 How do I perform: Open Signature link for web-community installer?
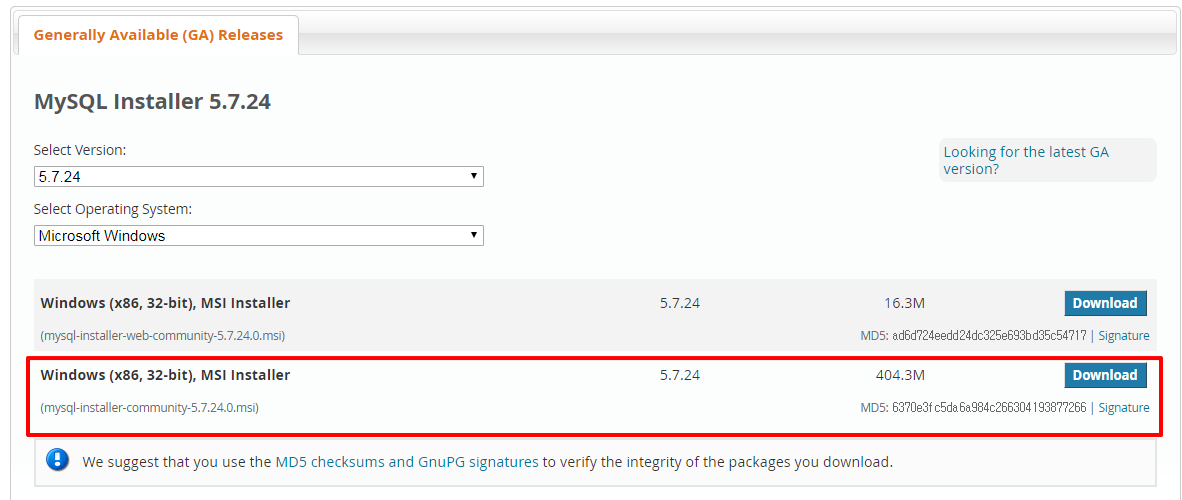pyautogui.click(x=1124, y=336)
